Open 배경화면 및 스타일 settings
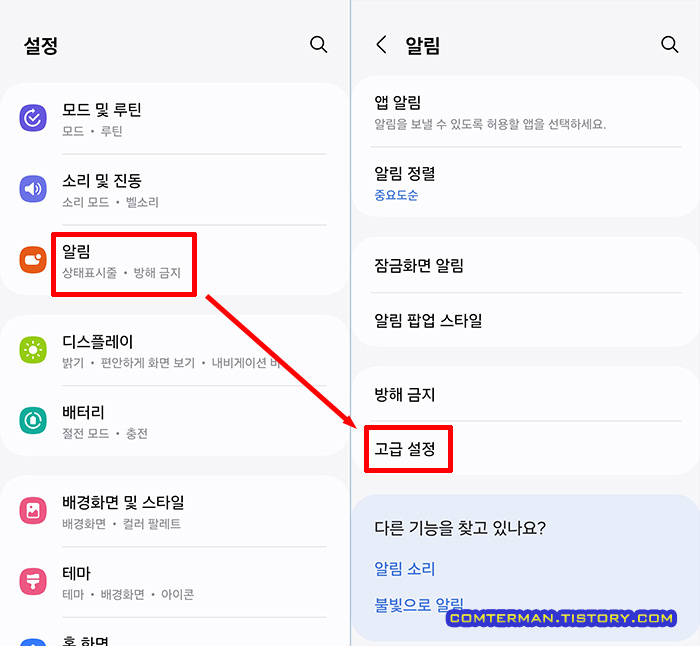The image size is (700, 646). (175, 511)
